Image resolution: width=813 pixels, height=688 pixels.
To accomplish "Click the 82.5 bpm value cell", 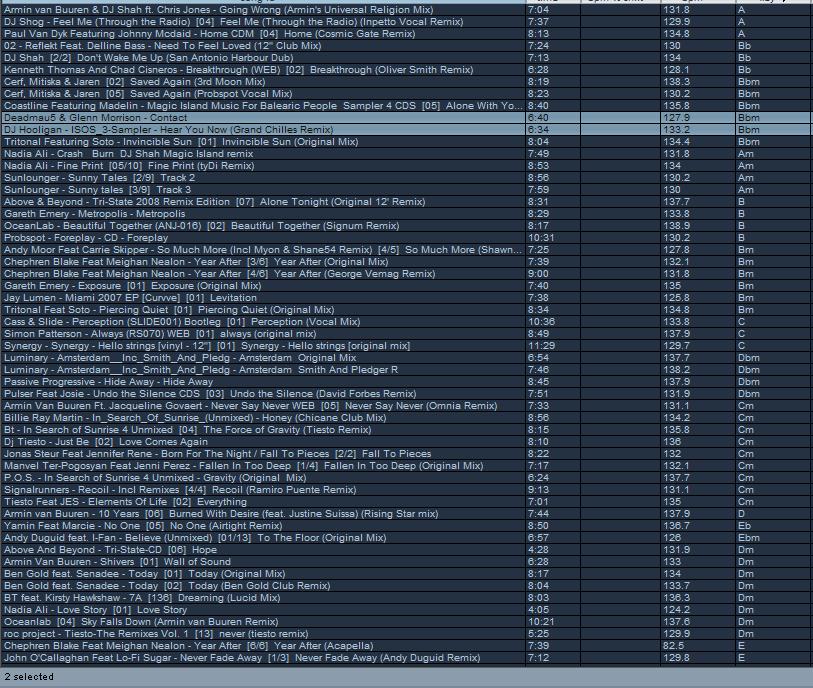I will tap(698, 645).
